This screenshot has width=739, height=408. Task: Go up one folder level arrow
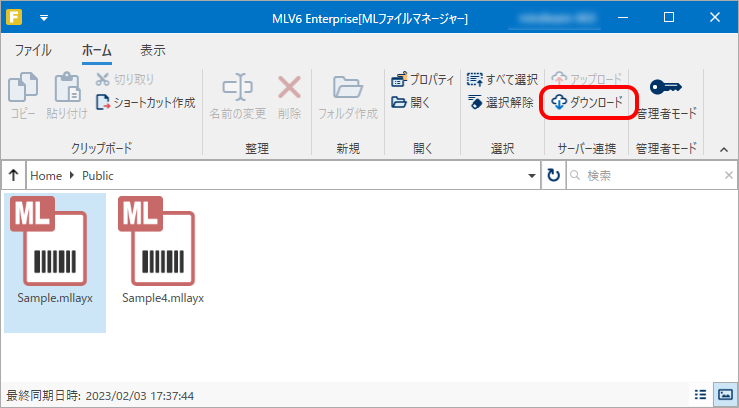pos(14,176)
